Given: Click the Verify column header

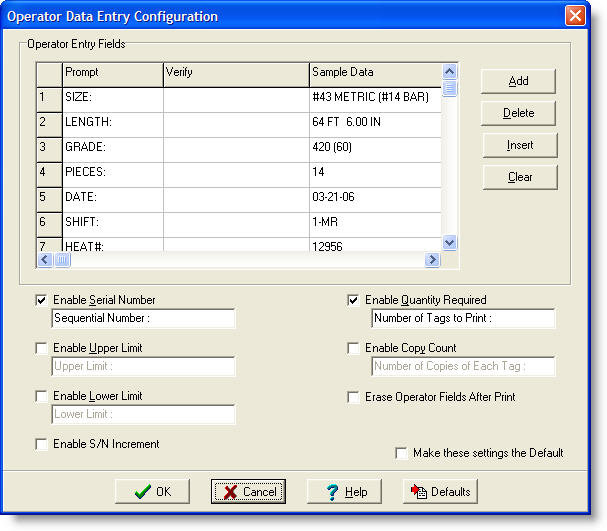Looking at the screenshot, I should (x=236, y=75).
